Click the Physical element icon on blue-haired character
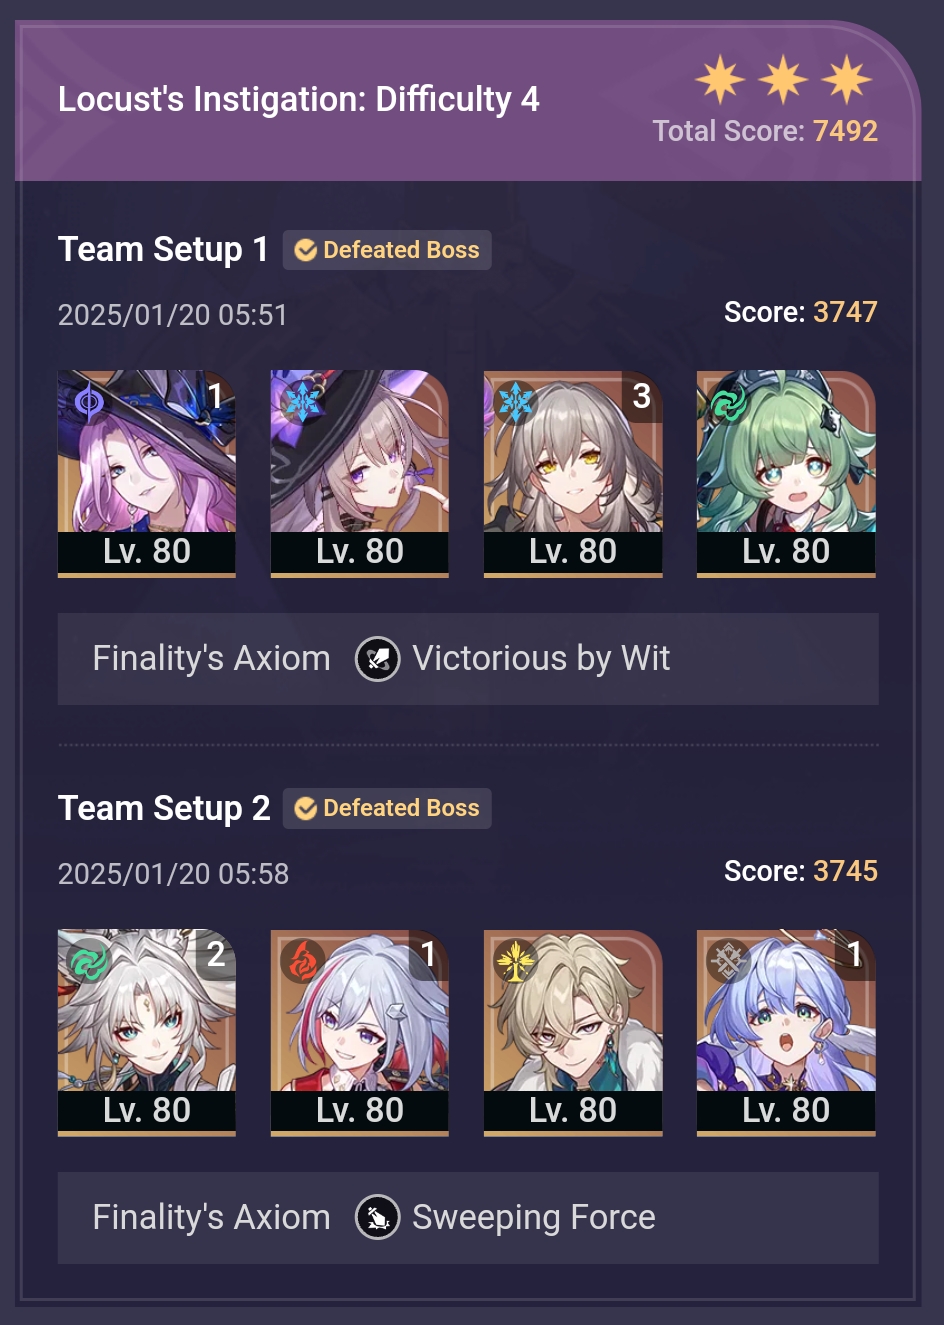944x1325 pixels. click(728, 962)
